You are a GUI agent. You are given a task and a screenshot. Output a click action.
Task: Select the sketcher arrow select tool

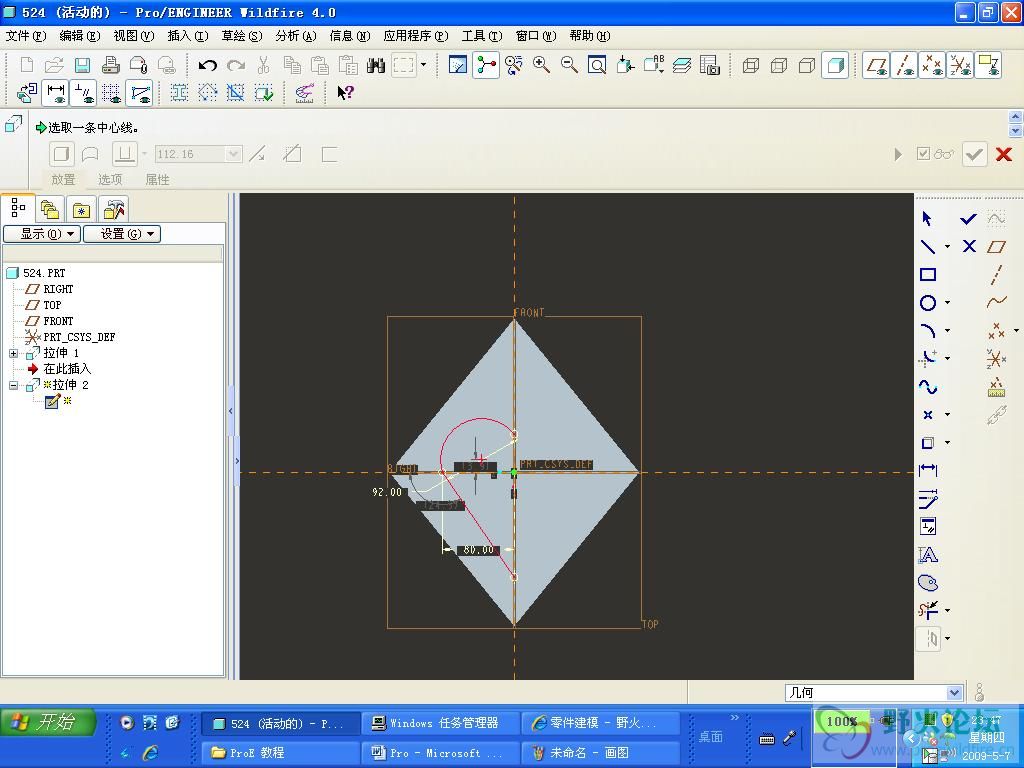point(927,219)
